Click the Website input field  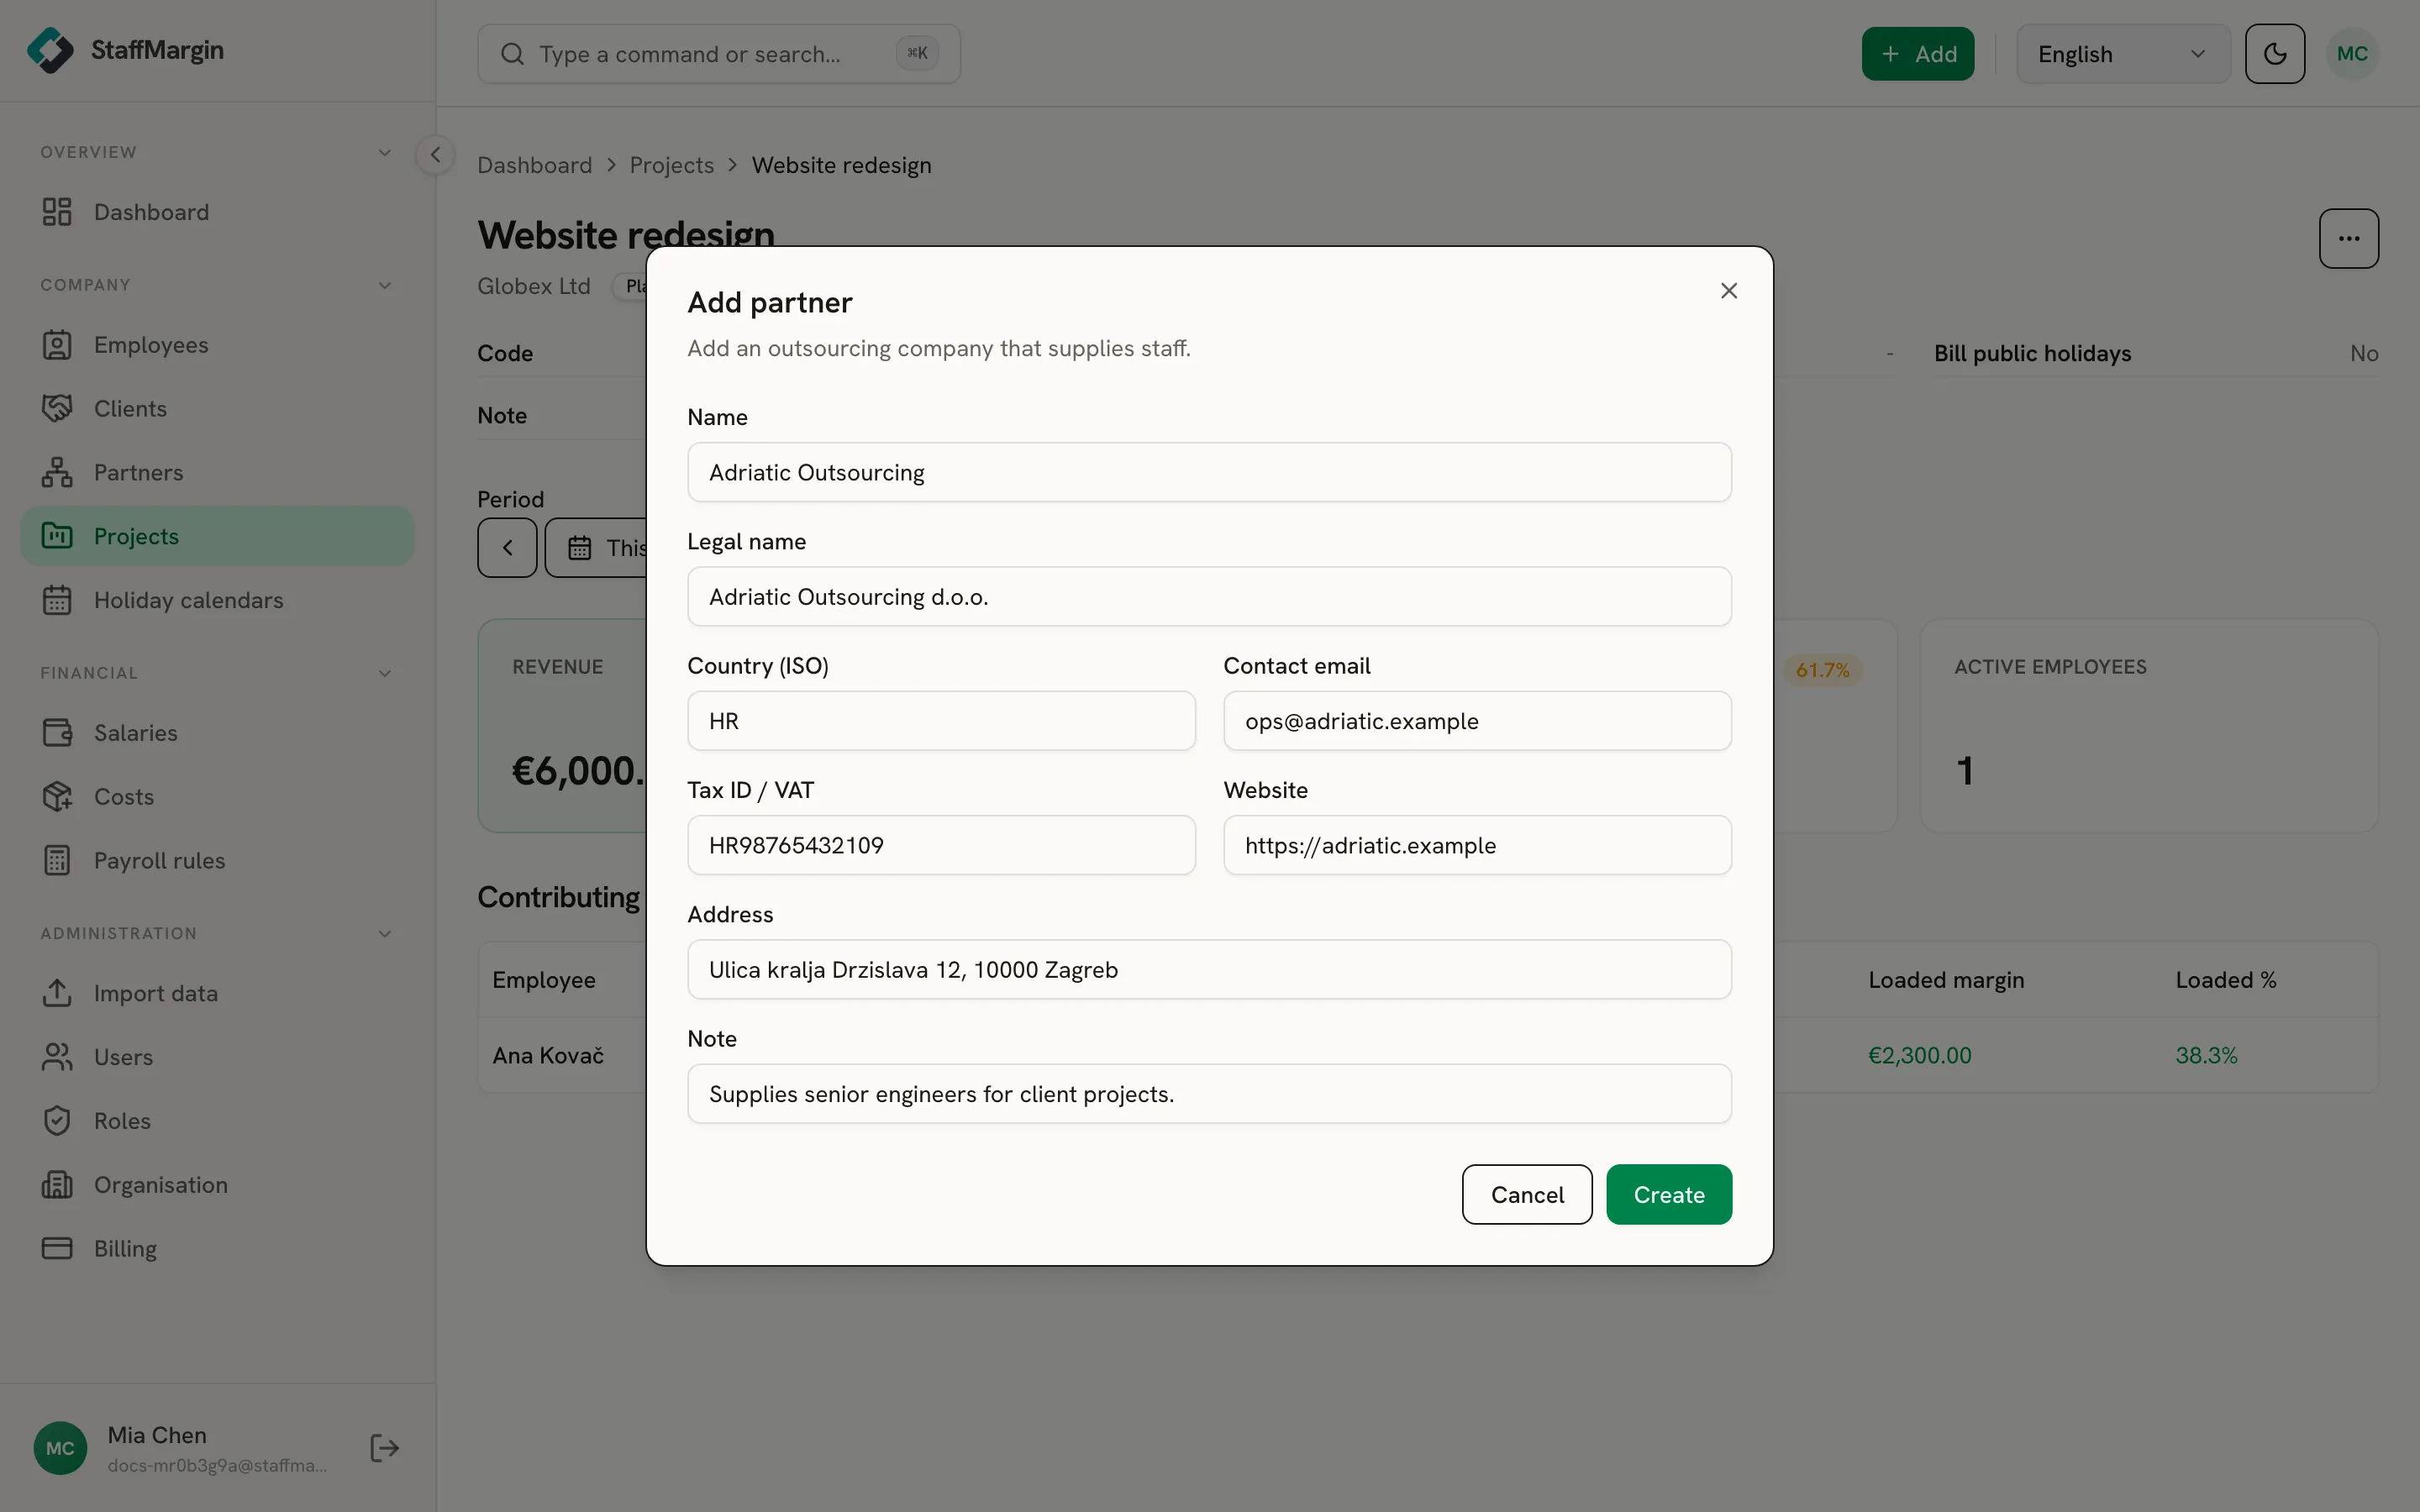pos(1477,845)
